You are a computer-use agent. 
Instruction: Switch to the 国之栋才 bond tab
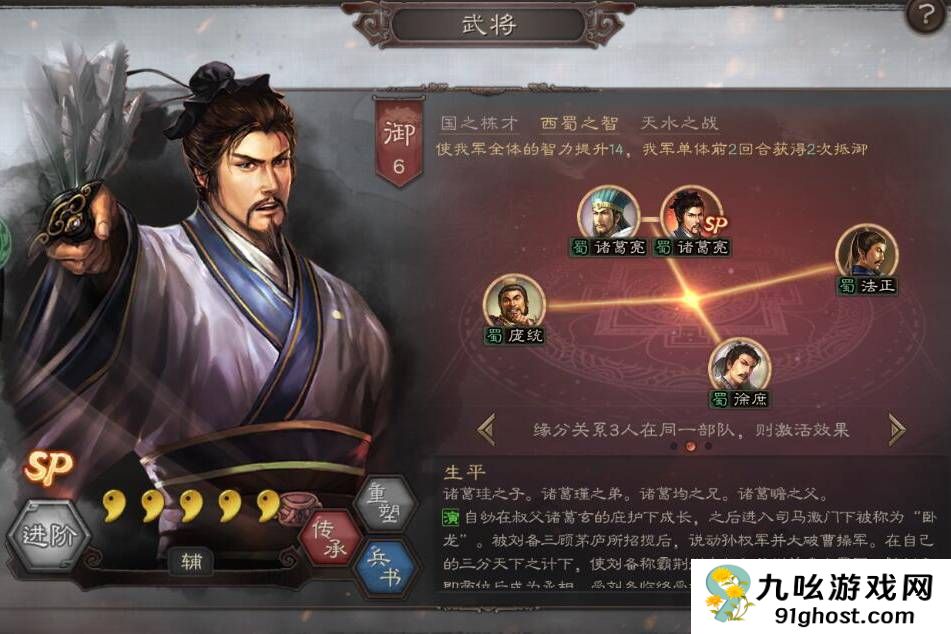pyautogui.click(x=479, y=123)
